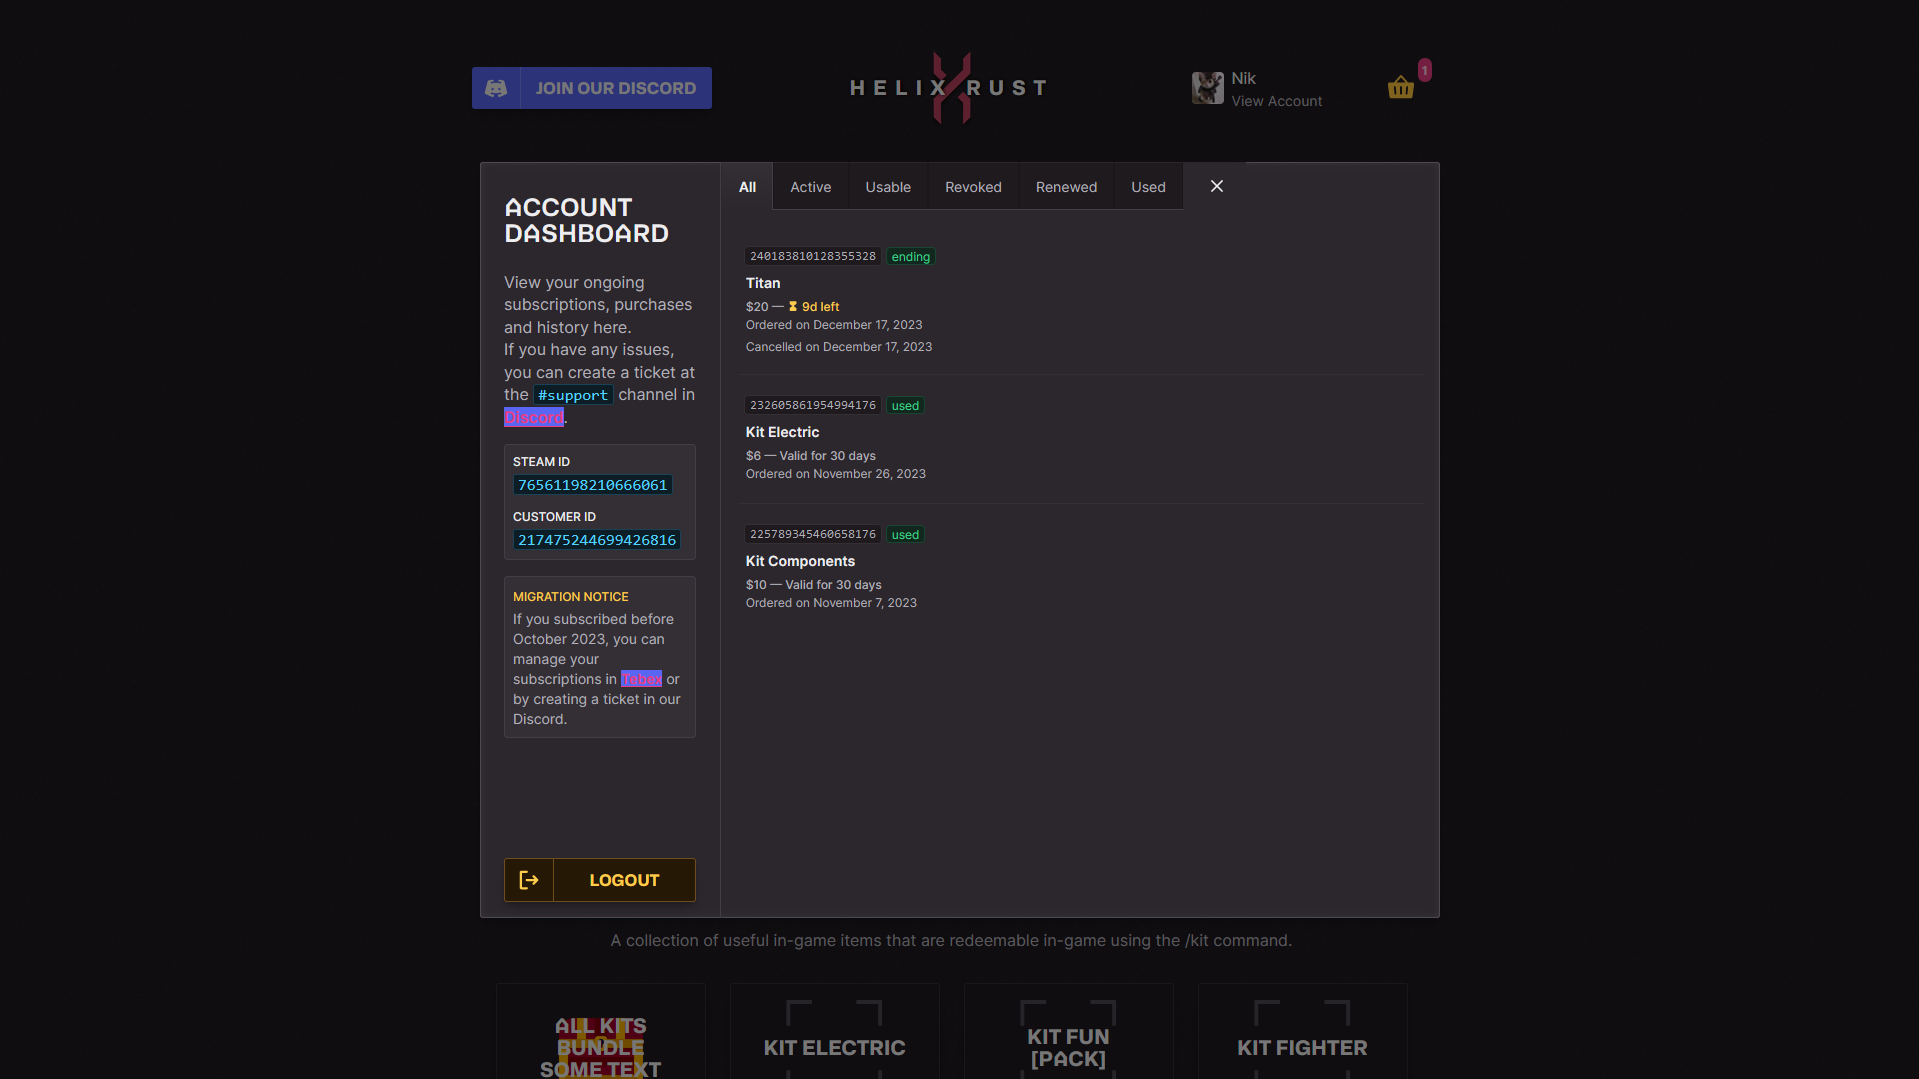The width and height of the screenshot is (1919, 1079).
Task: Click the Discord hyperlink in the support text
Action: pos(533,417)
